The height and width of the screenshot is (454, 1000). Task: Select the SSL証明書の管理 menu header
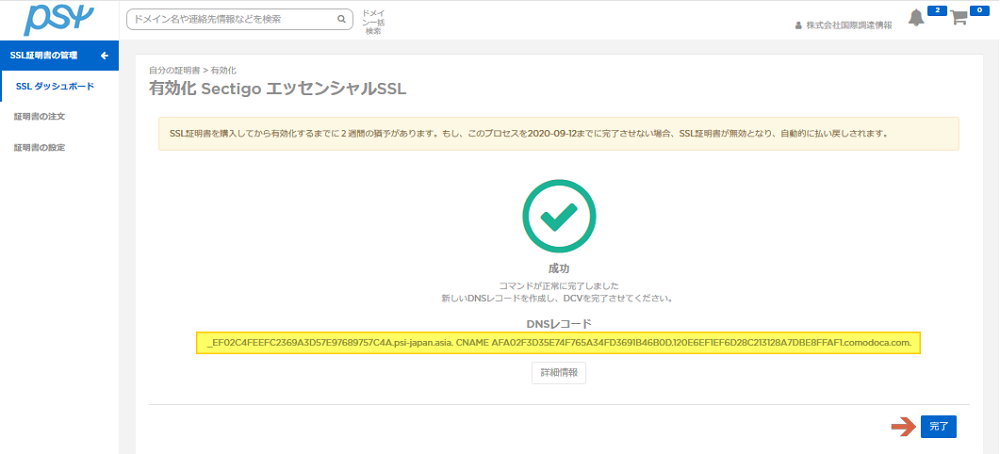[59, 55]
